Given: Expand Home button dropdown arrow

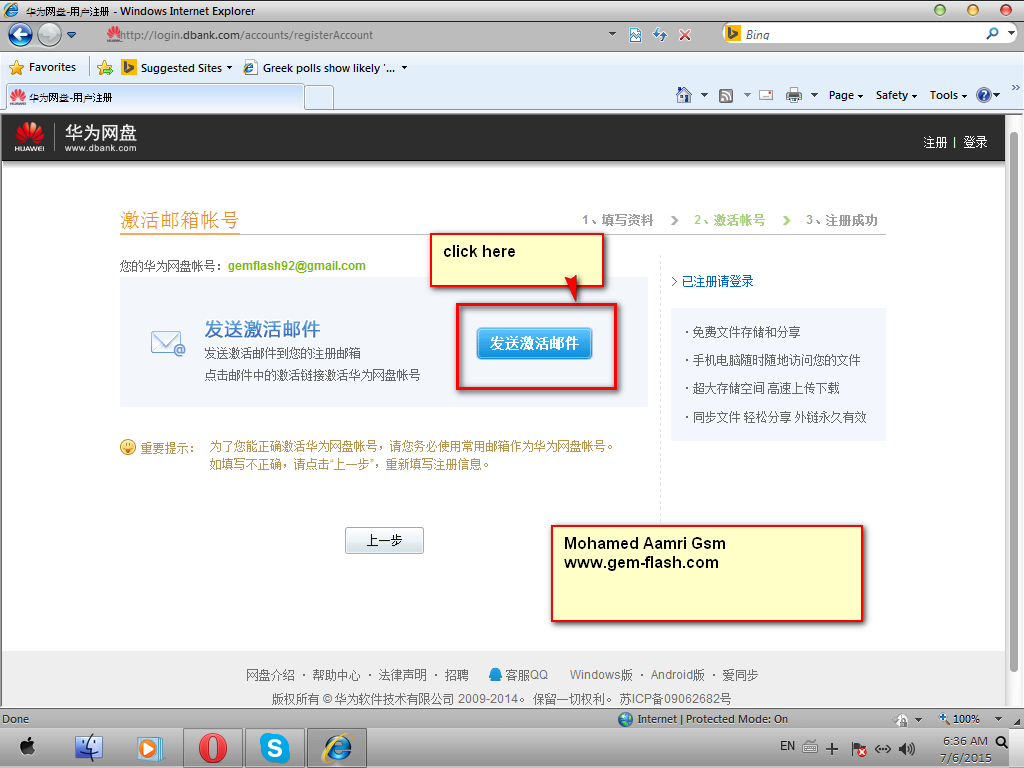Looking at the screenshot, I should 705,95.
